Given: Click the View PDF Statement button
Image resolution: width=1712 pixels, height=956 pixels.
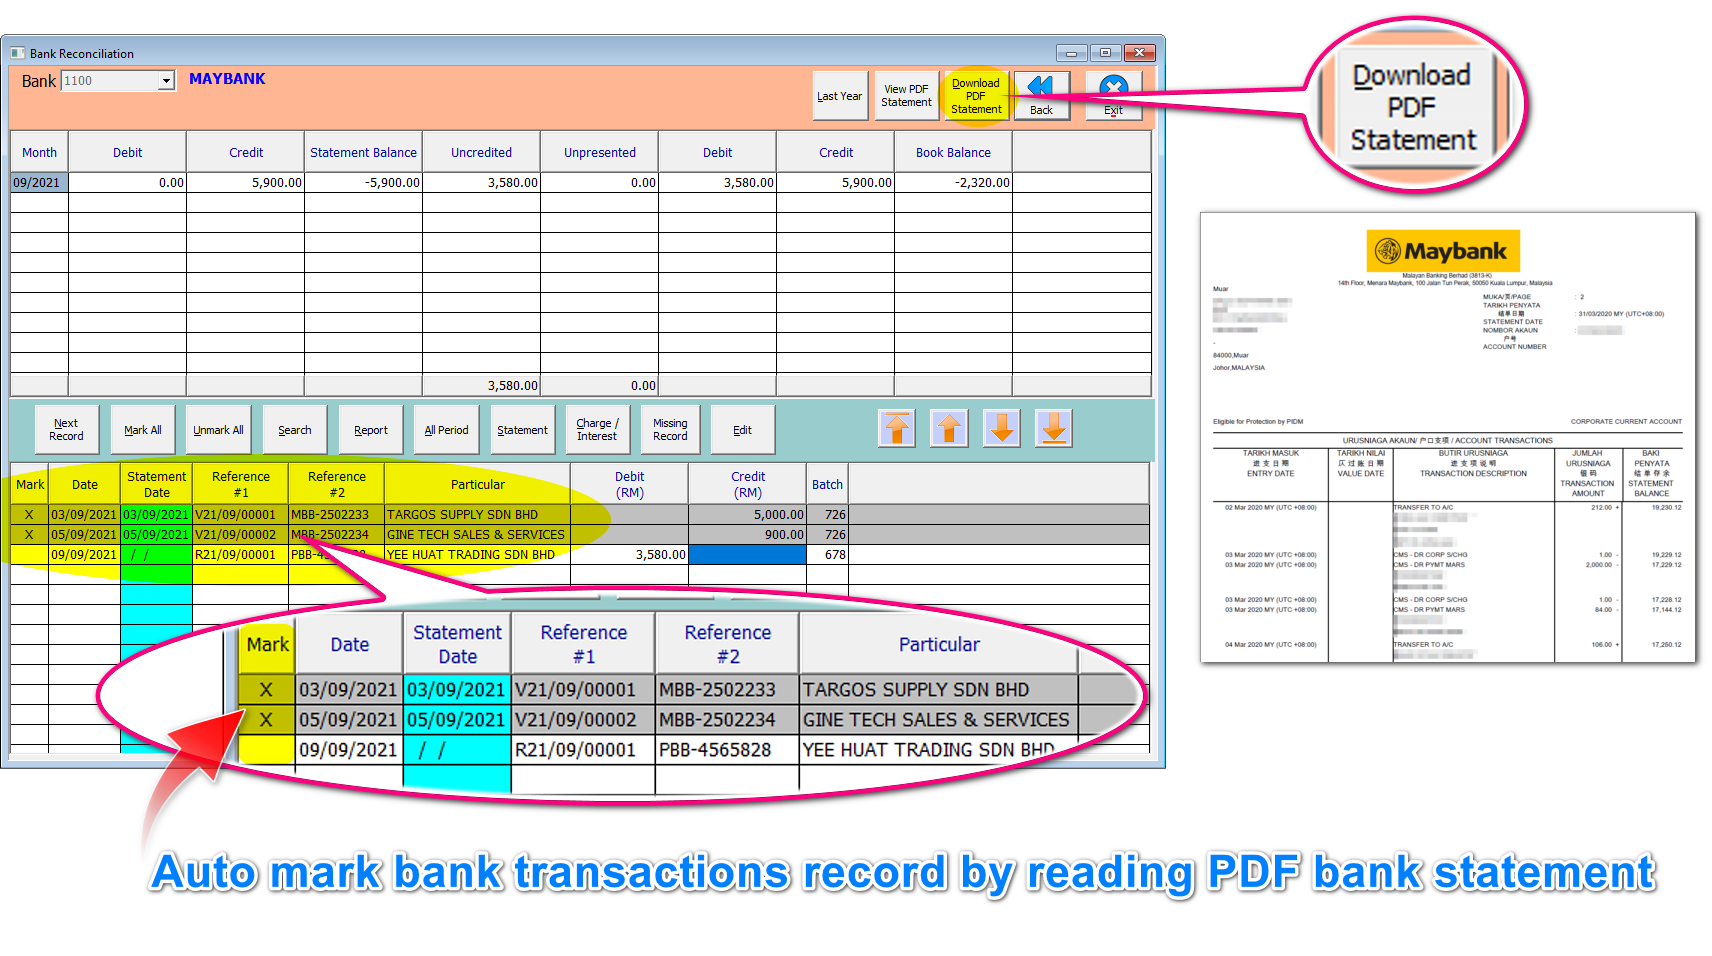Looking at the screenshot, I should 906,94.
